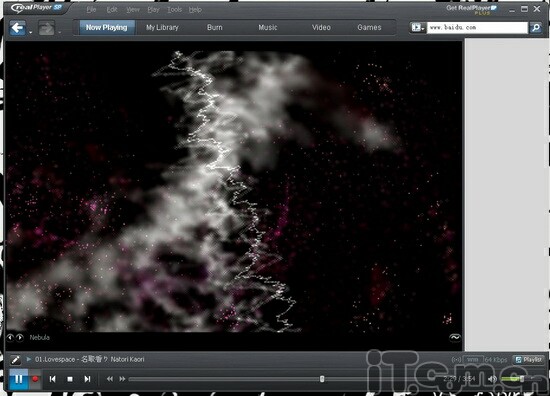Click the pencil edit clip info icon
Viewport: 550px width, 396px height.
[x=15, y=360]
